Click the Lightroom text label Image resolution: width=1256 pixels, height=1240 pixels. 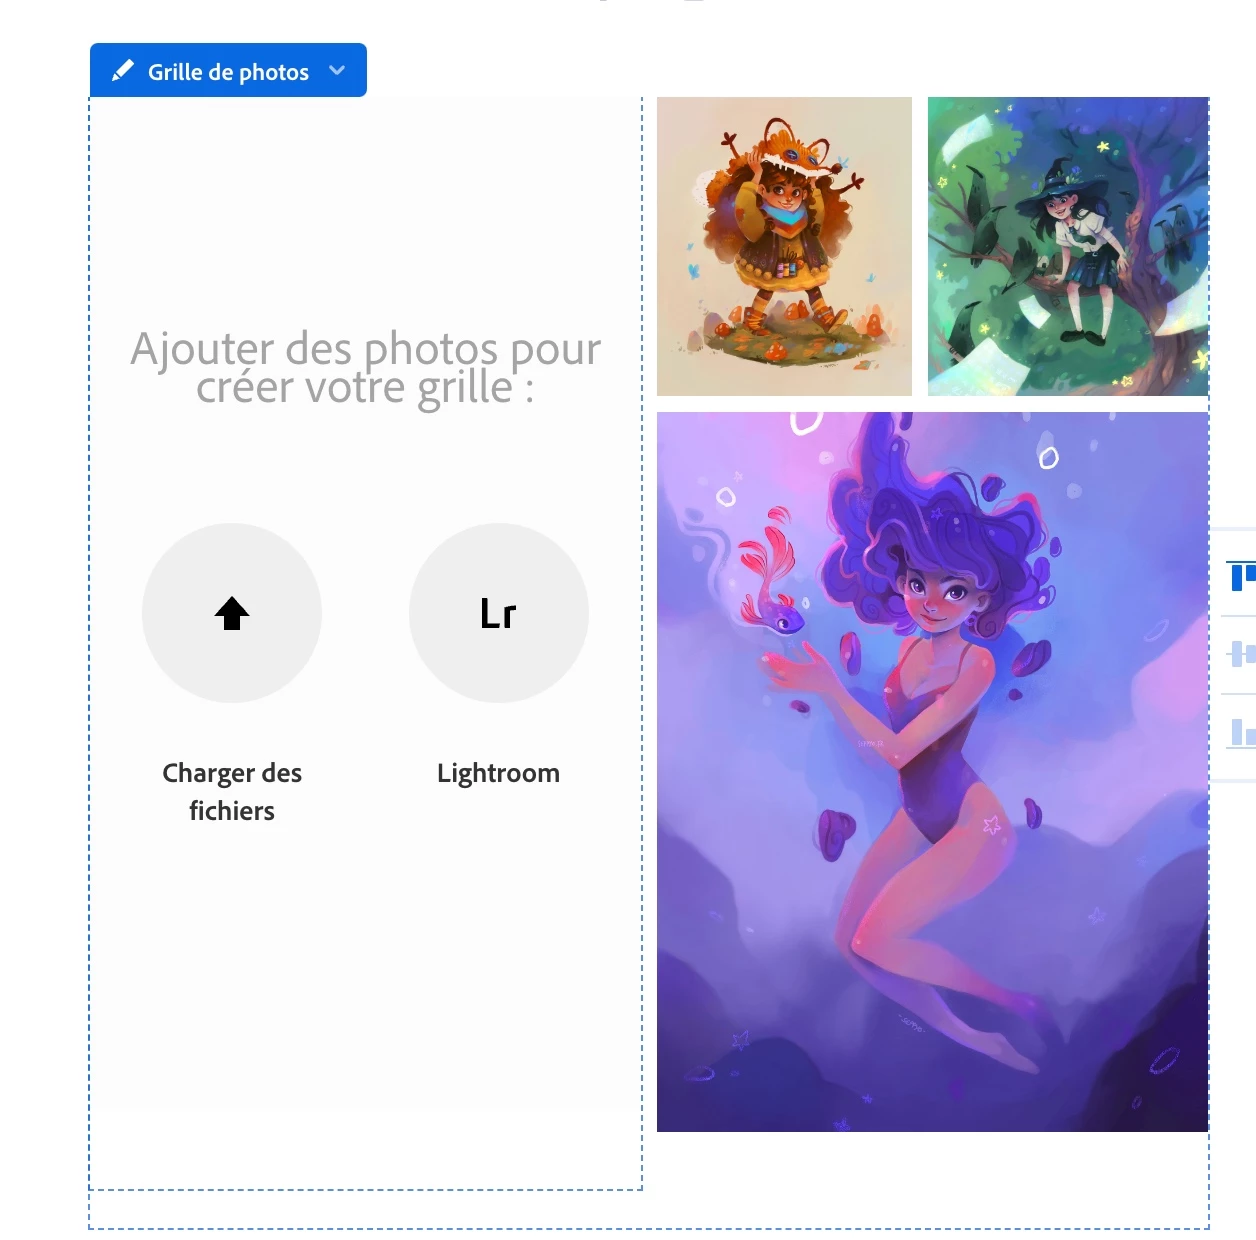498,773
